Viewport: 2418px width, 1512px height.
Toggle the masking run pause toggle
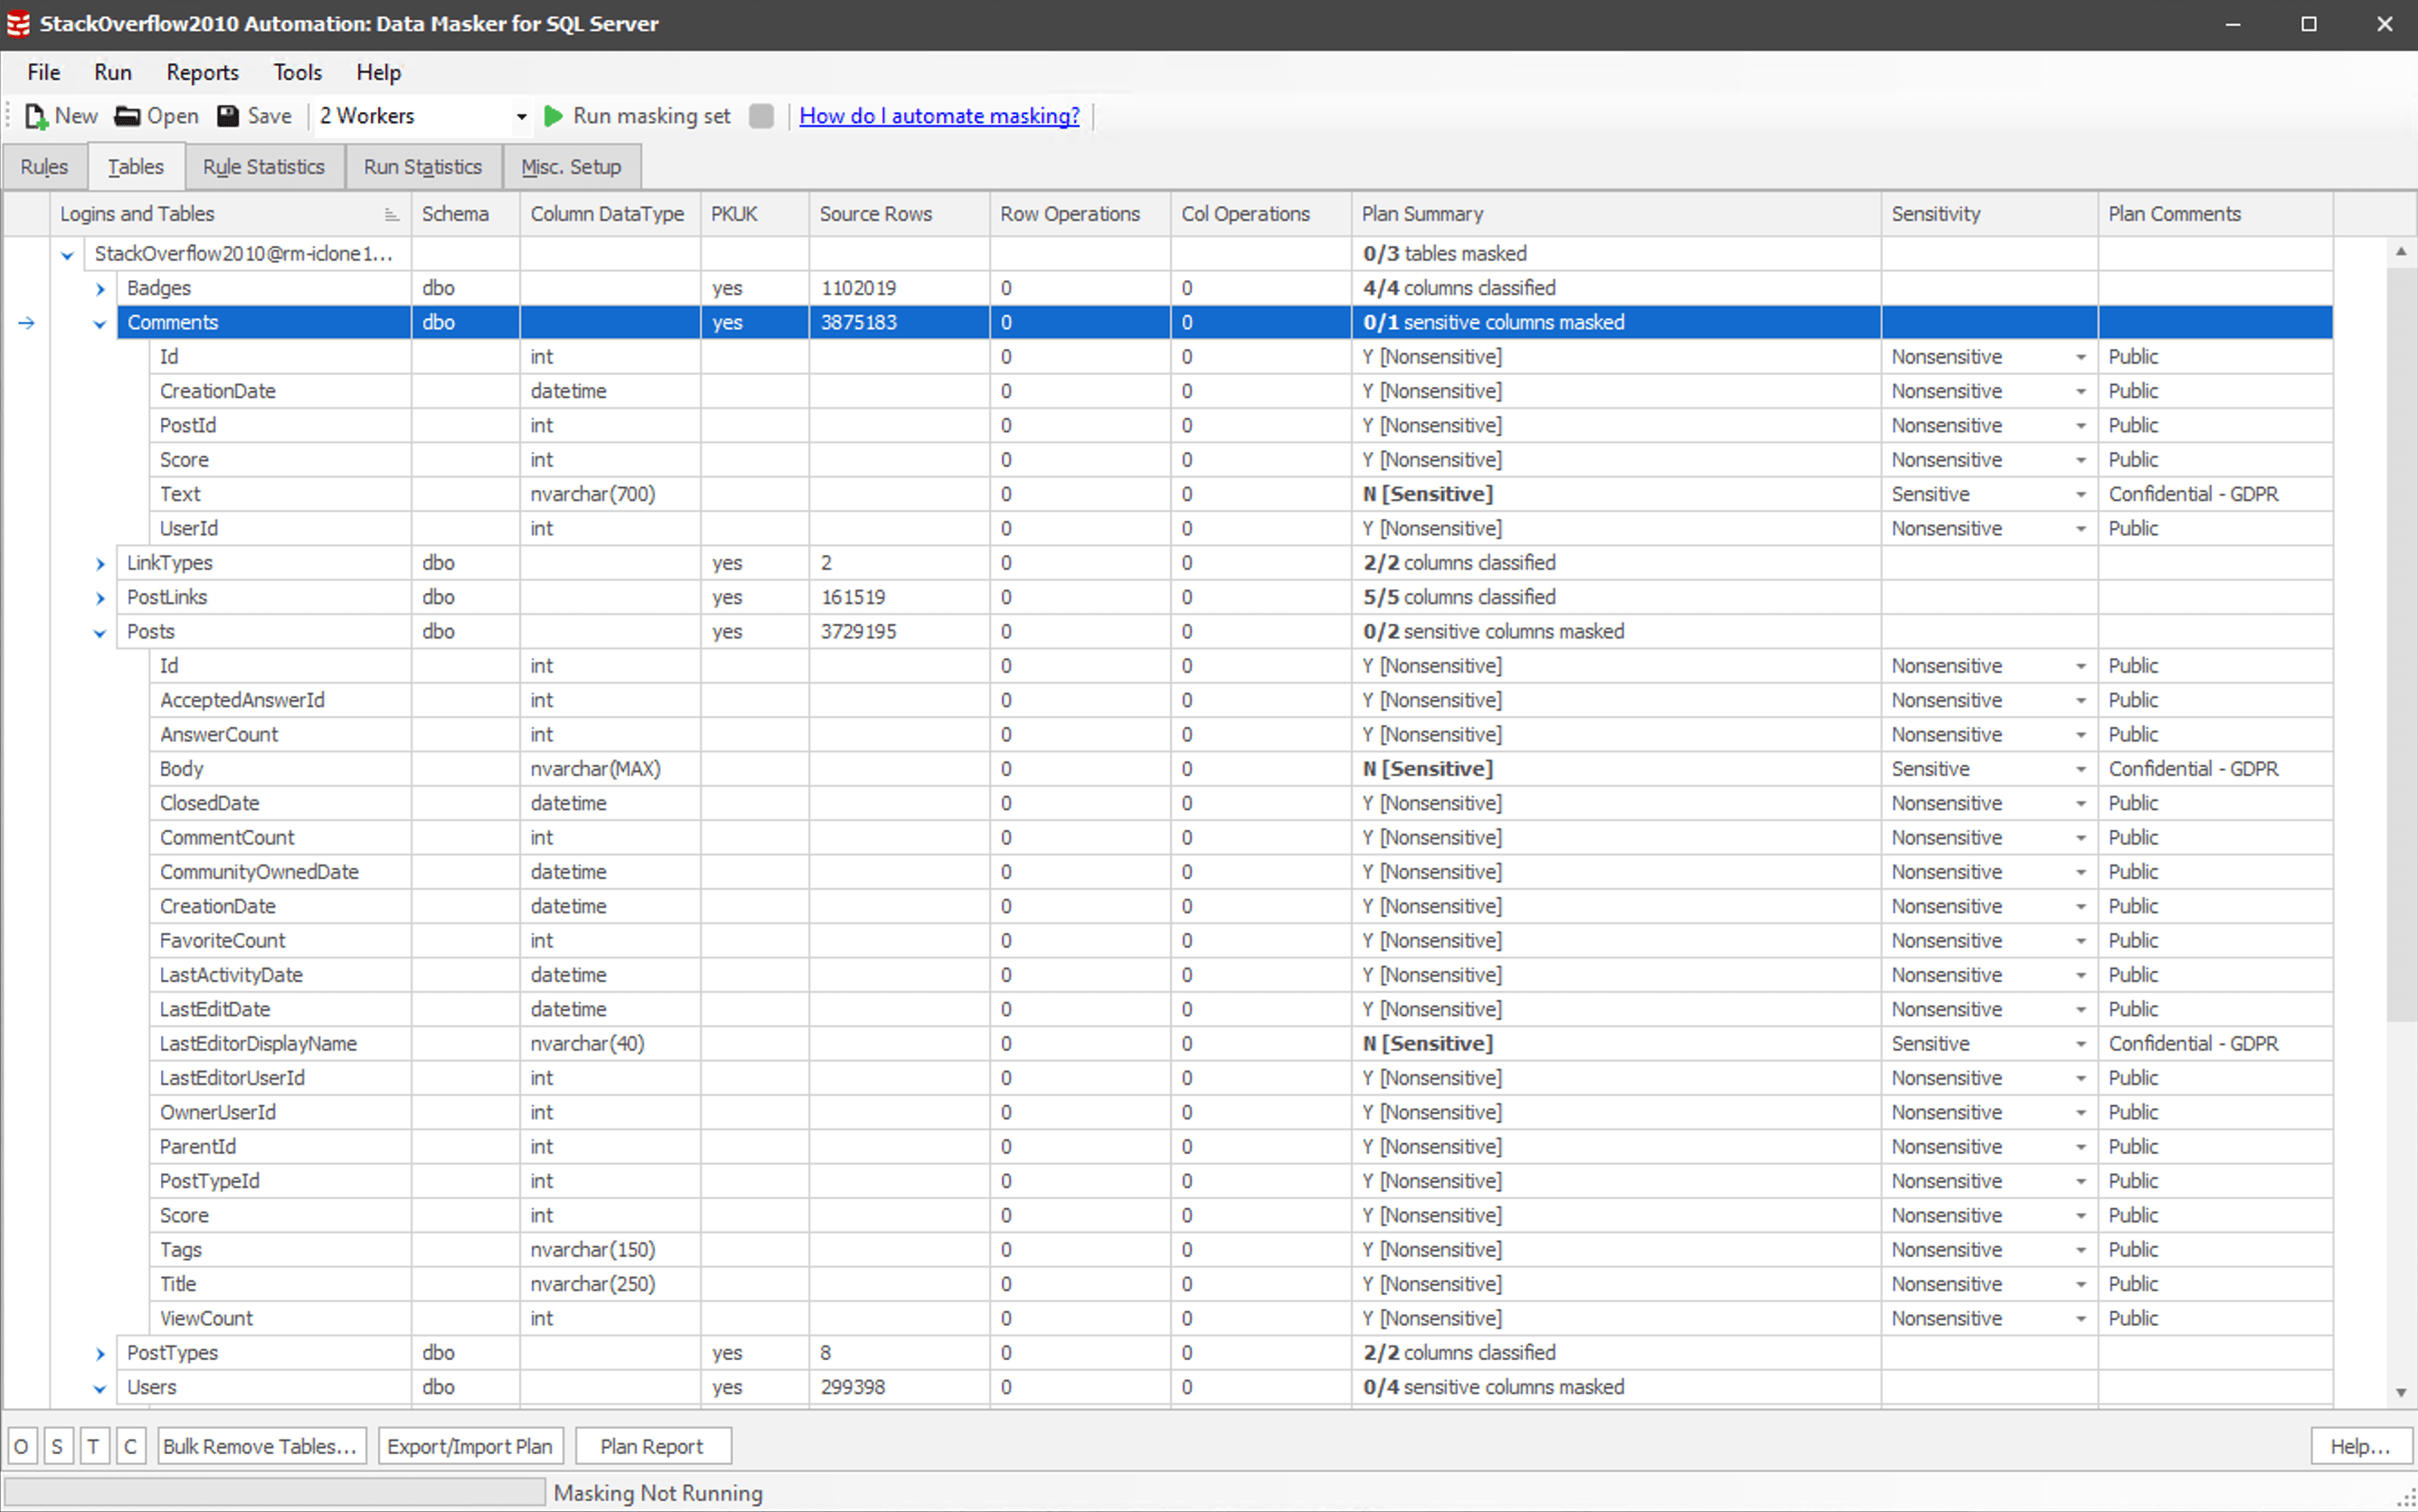point(760,115)
